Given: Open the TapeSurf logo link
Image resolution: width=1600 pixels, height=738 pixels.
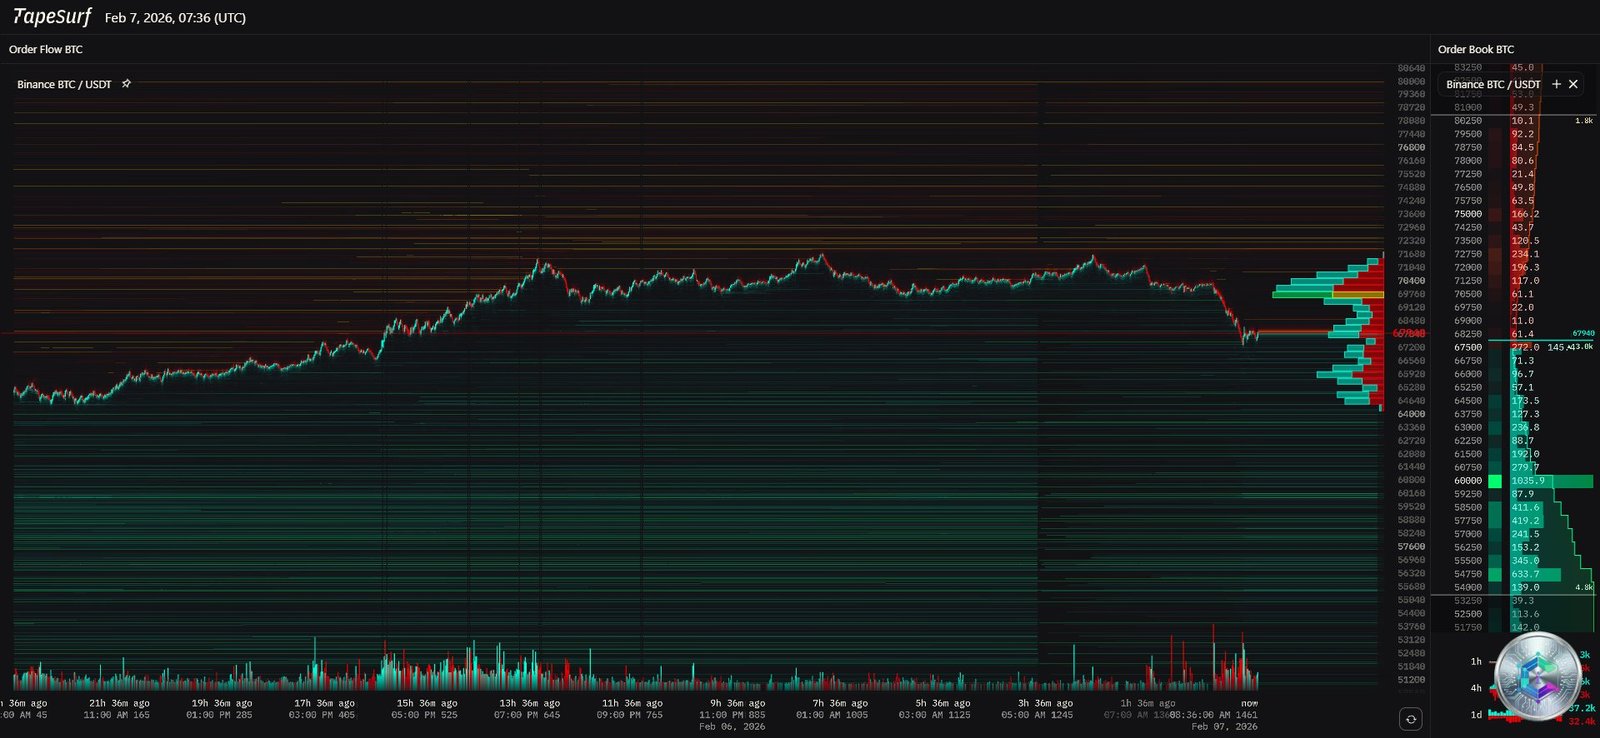Looking at the screenshot, I should (x=52, y=17).
